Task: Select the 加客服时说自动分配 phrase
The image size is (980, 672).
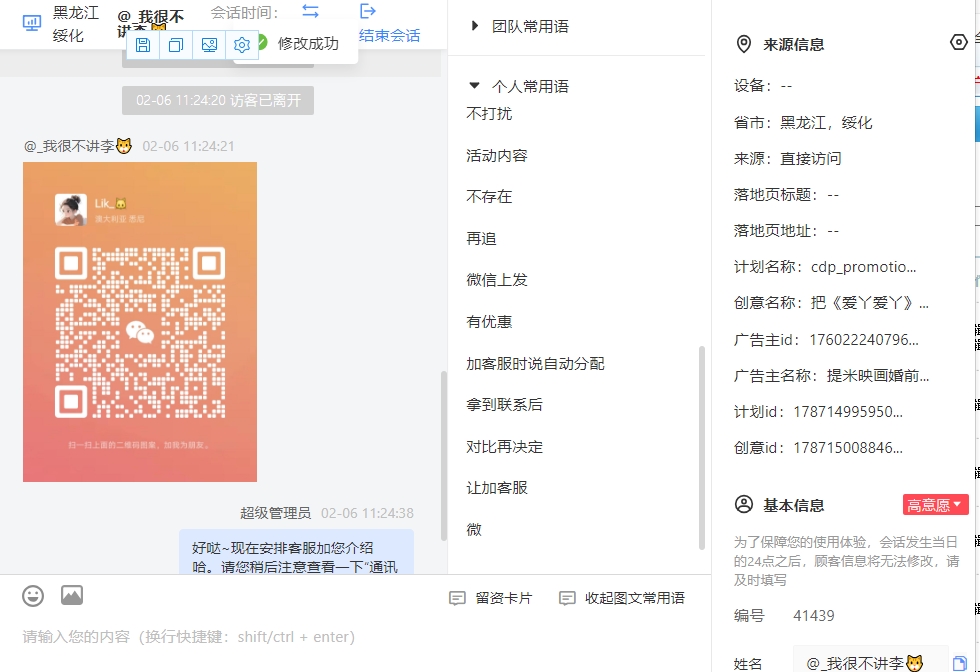Action: [x=536, y=363]
